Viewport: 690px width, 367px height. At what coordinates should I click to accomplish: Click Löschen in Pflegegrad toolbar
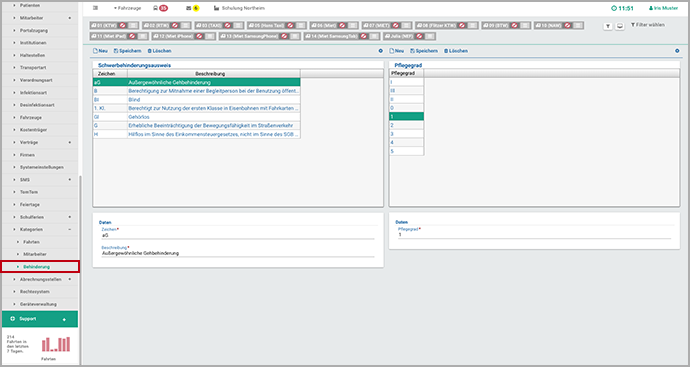click(455, 51)
